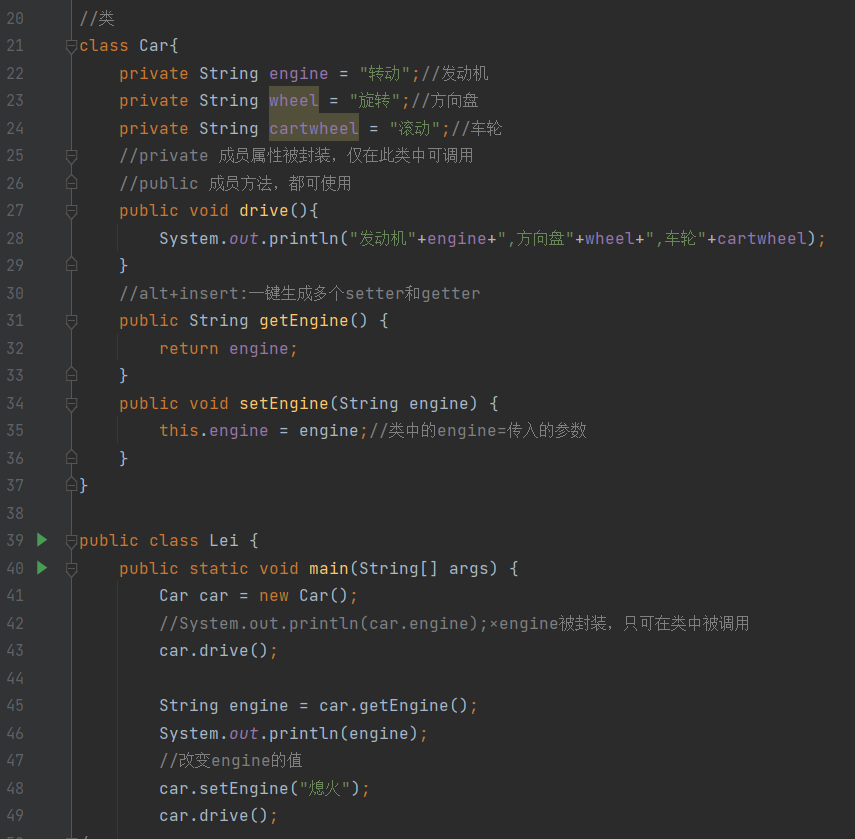Viewport: 855px width, 839px height.
Task: Collapse main method fold marker on line 40
Action: (71, 569)
